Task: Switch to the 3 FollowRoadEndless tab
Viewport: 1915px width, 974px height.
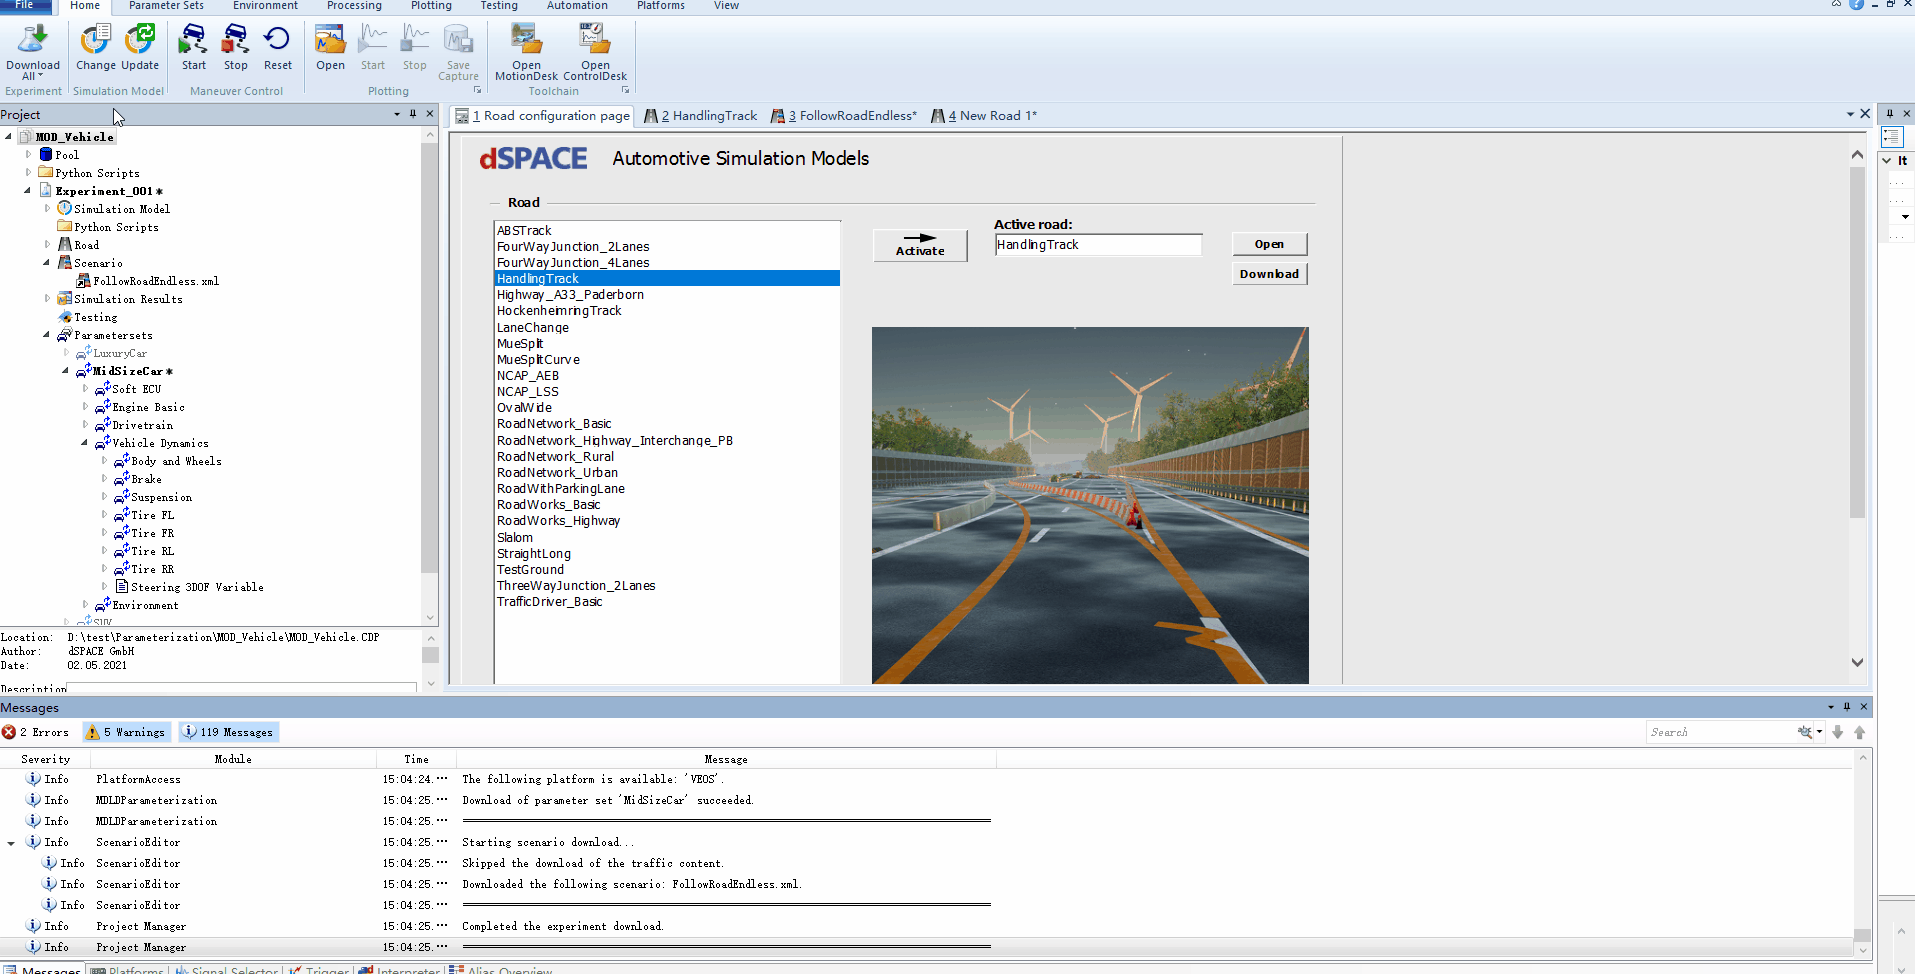Action: pos(844,116)
